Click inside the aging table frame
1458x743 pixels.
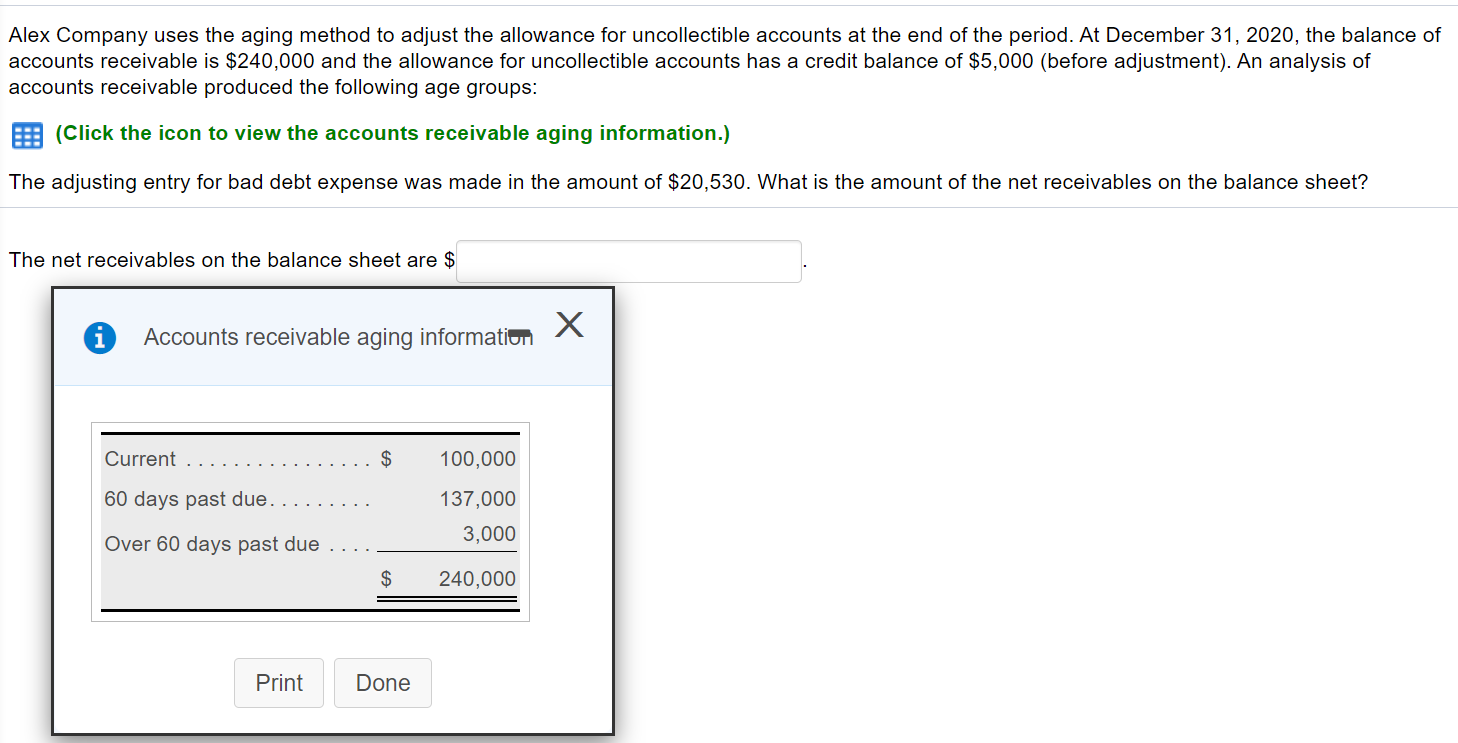[x=310, y=520]
